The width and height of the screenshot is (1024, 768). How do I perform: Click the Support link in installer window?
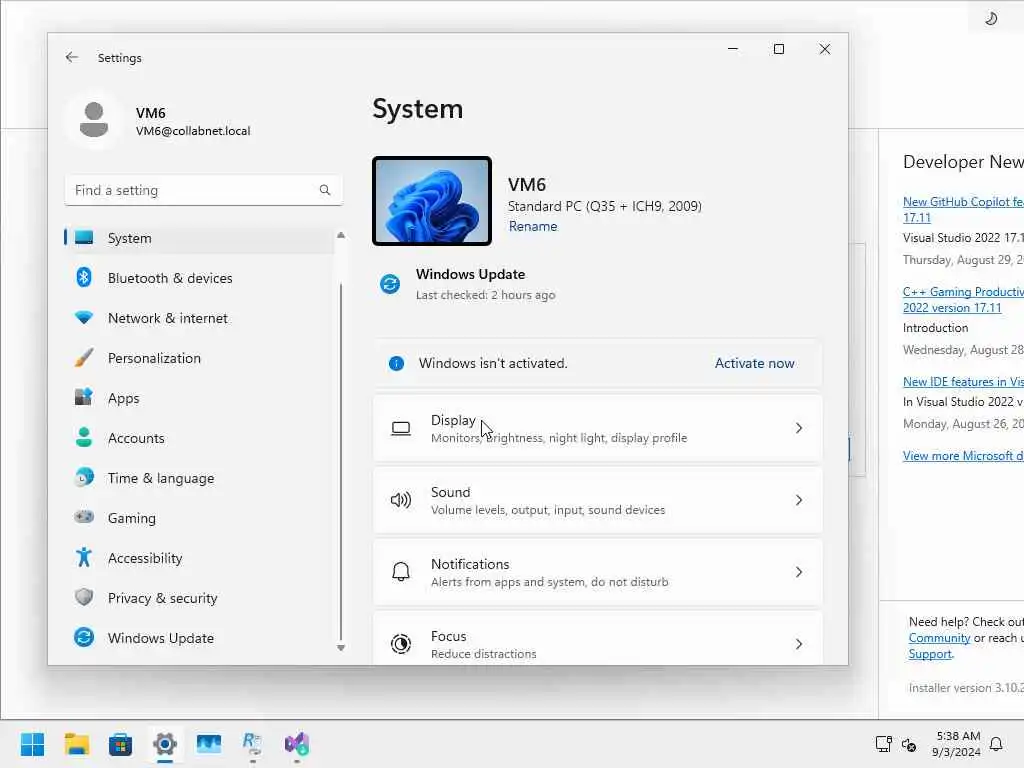(x=930, y=654)
